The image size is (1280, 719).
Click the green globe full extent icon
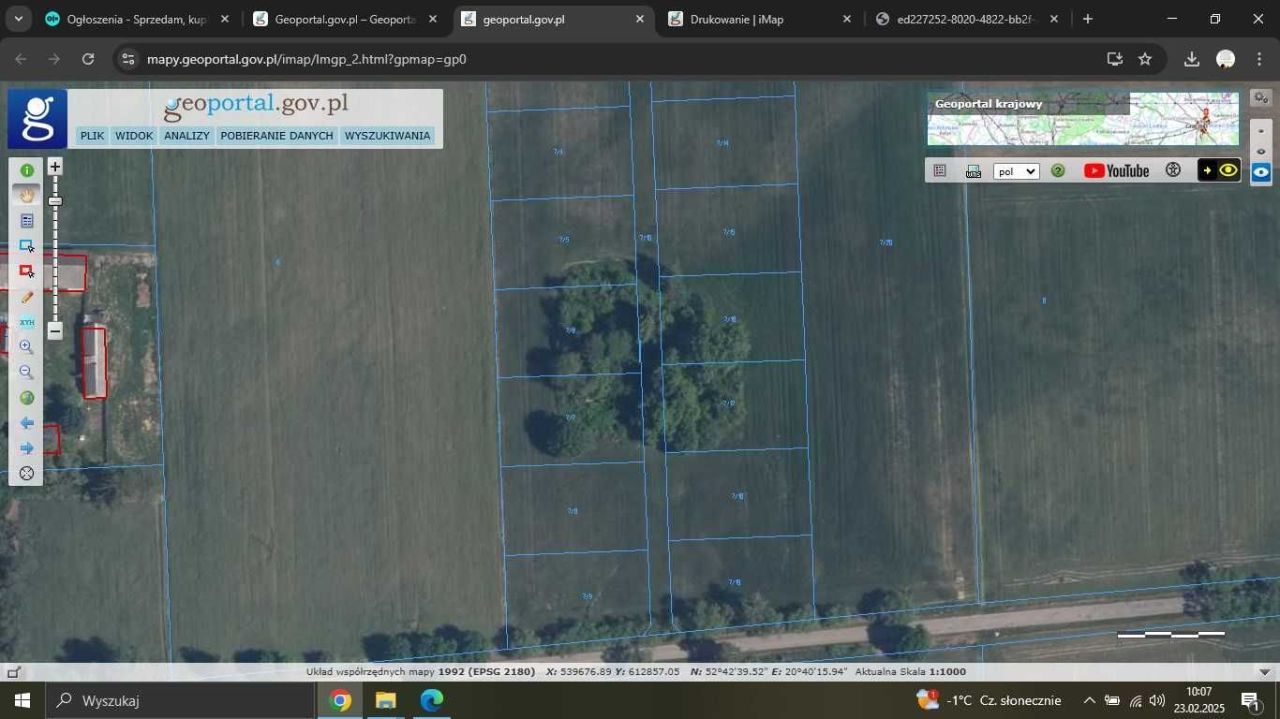pyautogui.click(x=27, y=398)
